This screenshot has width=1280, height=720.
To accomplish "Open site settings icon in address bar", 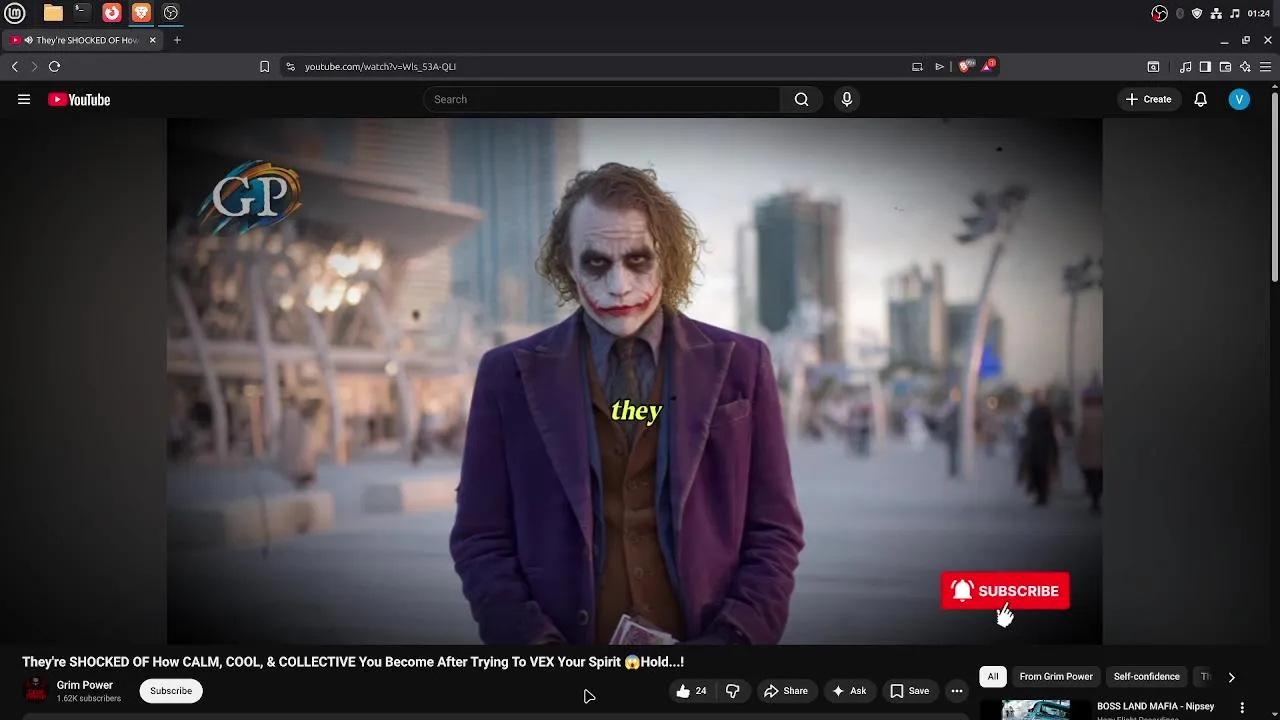I will pos(290,66).
